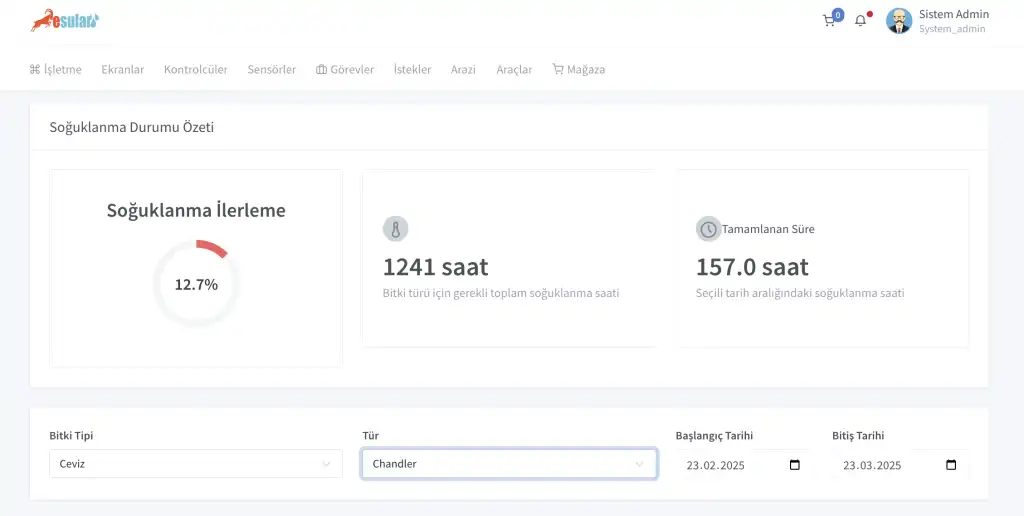1024x516 pixels.
Task: Open the notification bell
Action: click(x=860, y=21)
